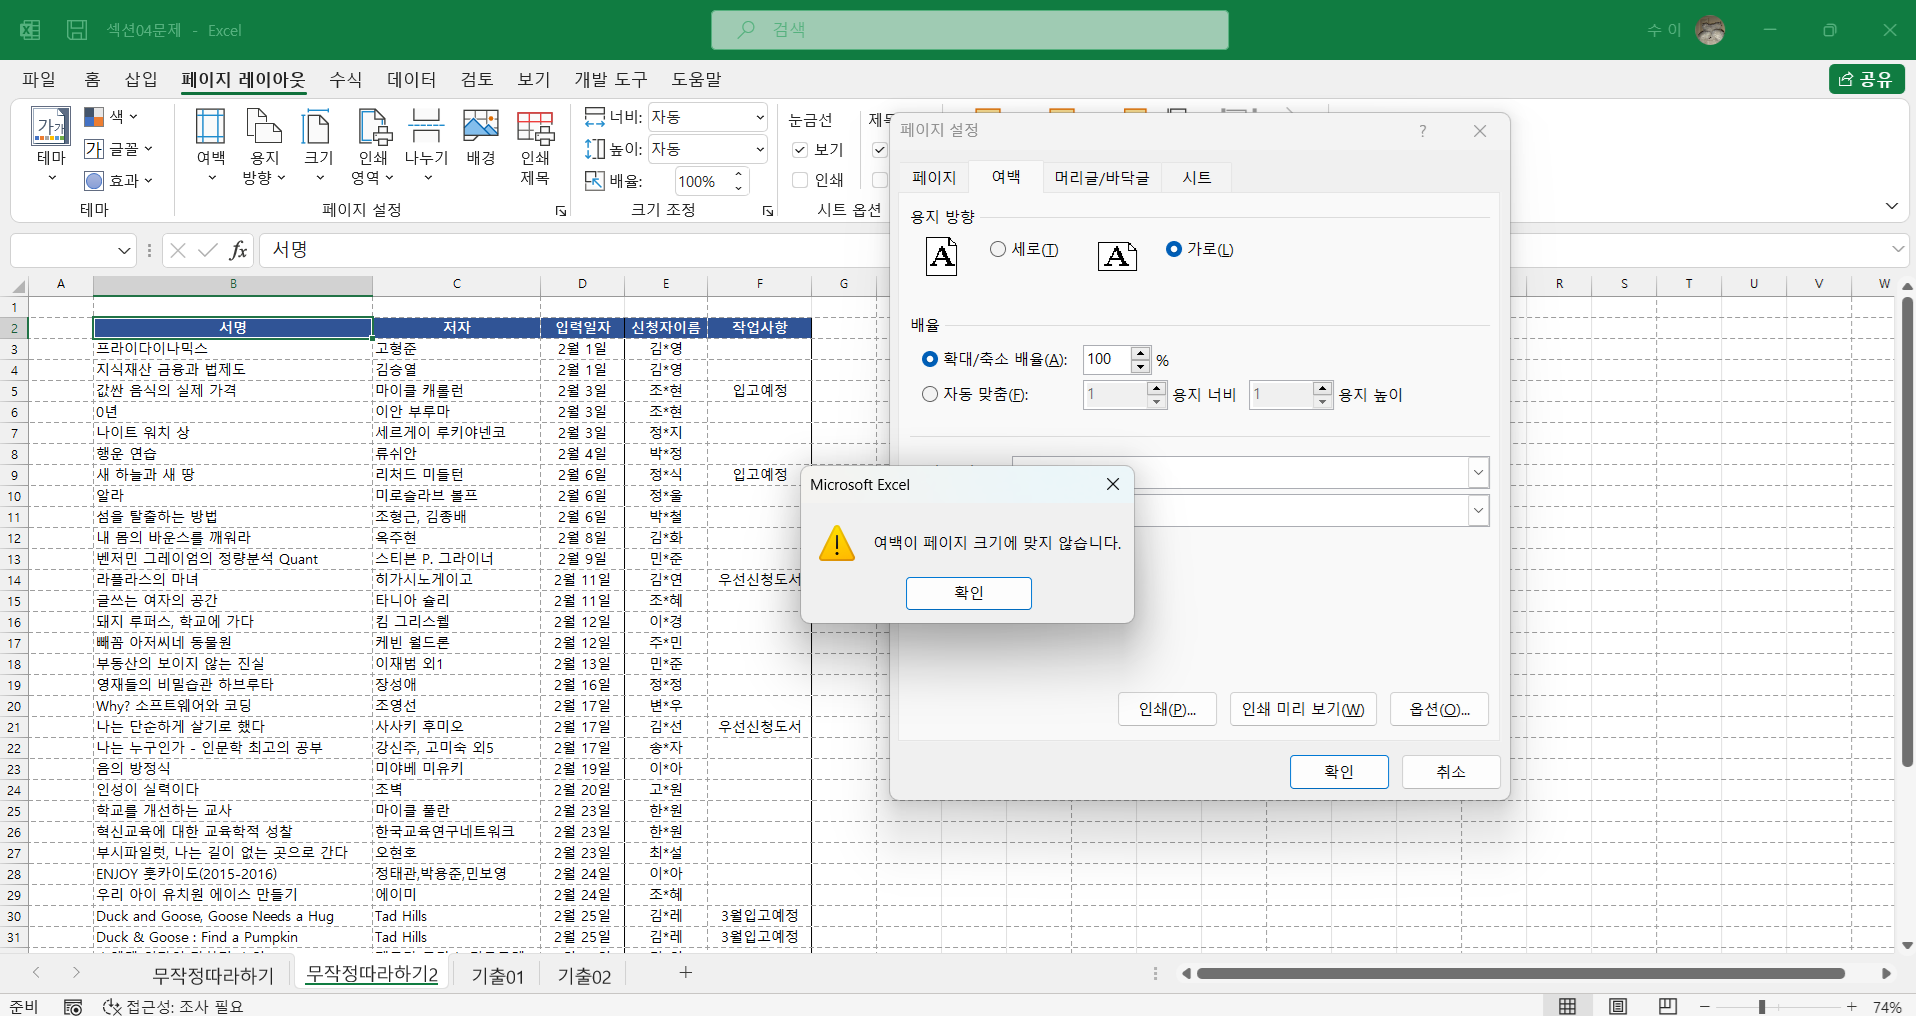Open the 데이터 ribbon tab

click(411, 79)
